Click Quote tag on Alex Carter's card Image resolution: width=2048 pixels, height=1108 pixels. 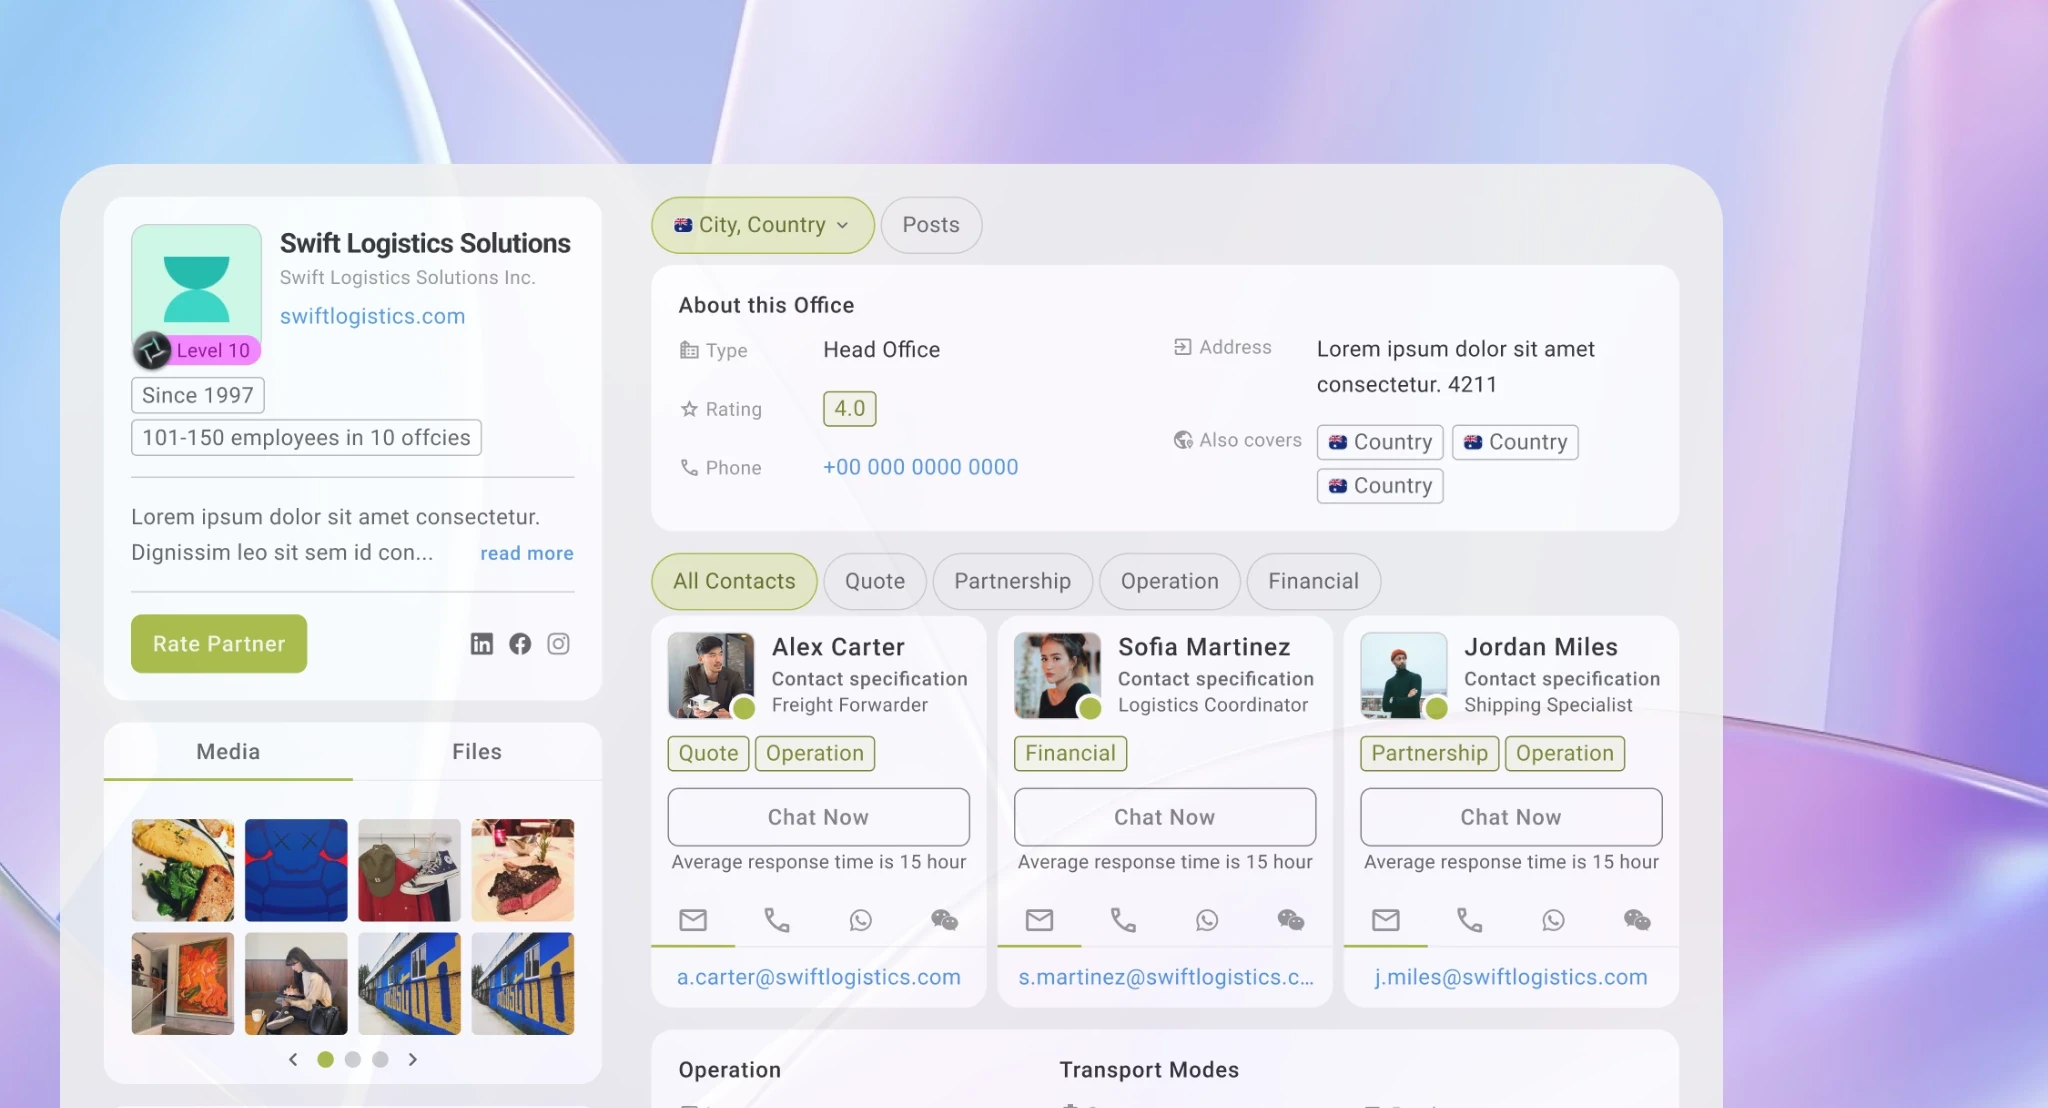pos(708,754)
